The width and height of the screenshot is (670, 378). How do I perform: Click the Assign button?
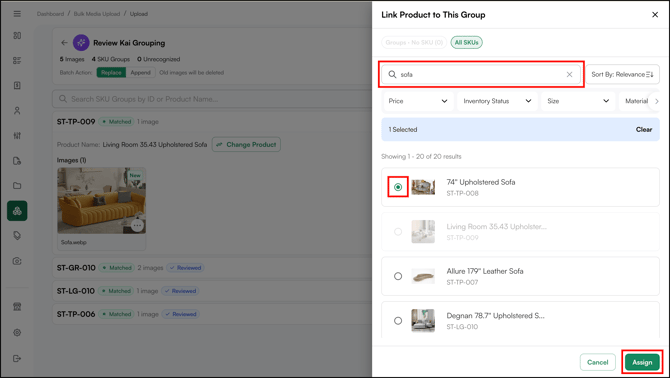pyautogui.click(x=642, y=362)
